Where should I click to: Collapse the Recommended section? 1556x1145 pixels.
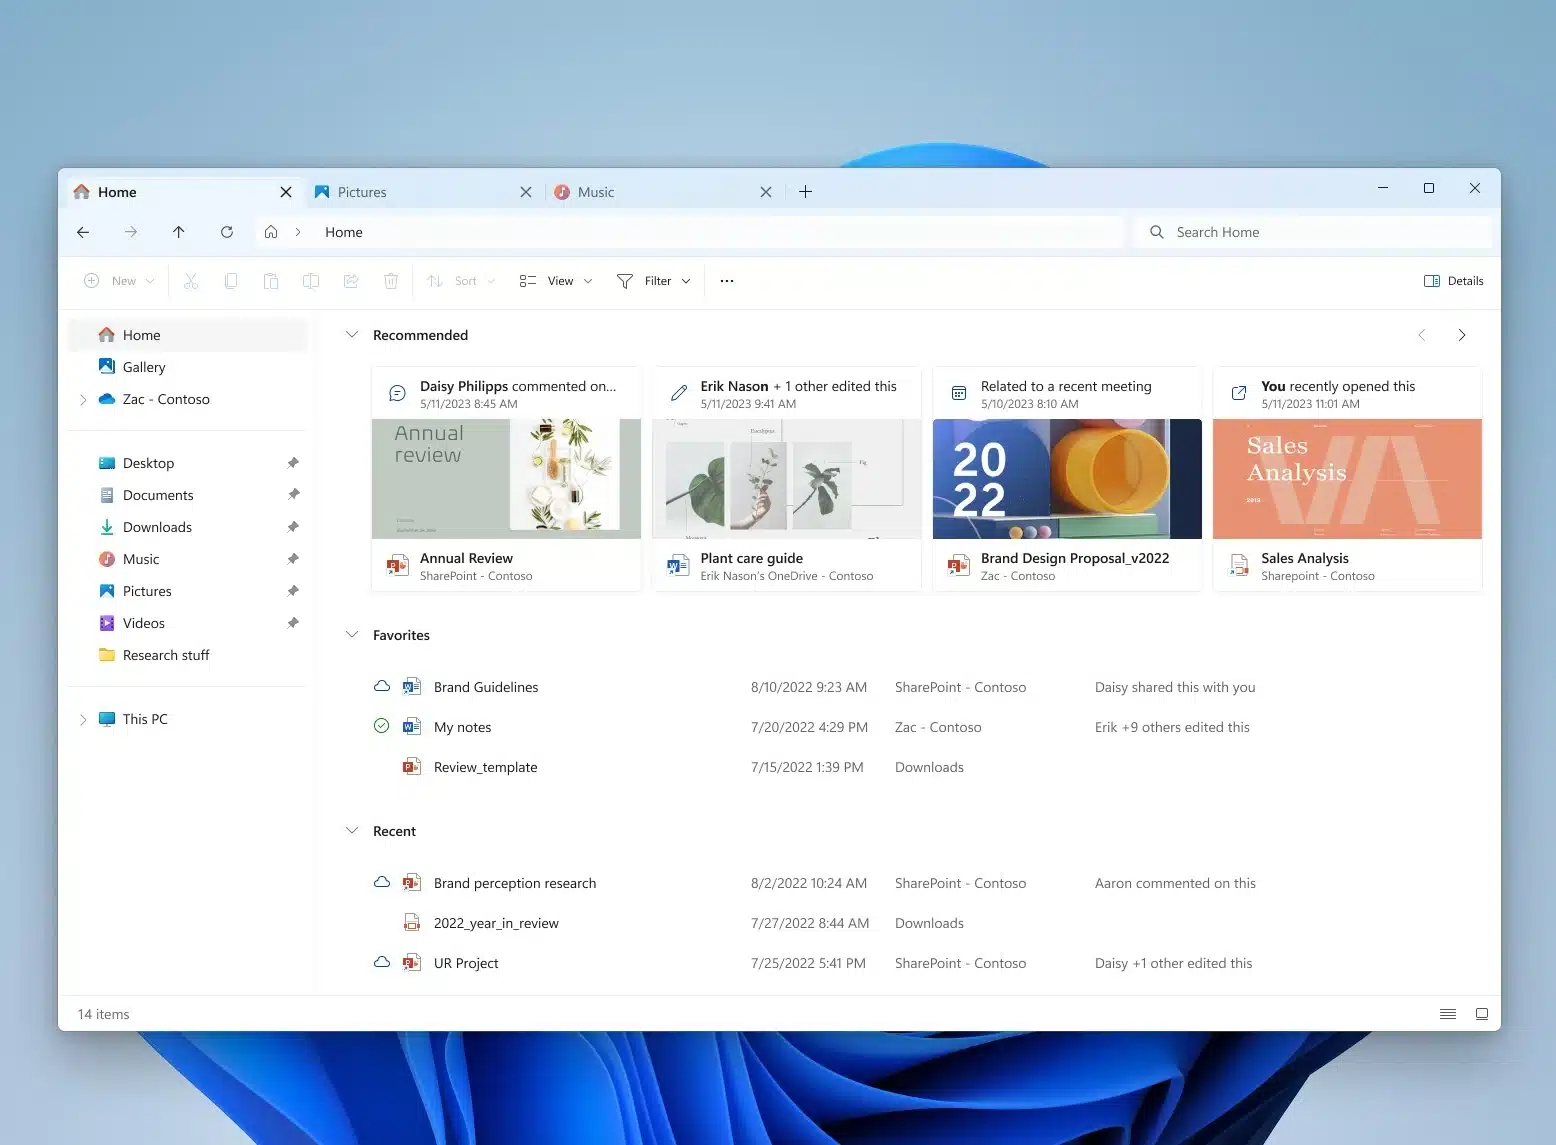[352, 335]
